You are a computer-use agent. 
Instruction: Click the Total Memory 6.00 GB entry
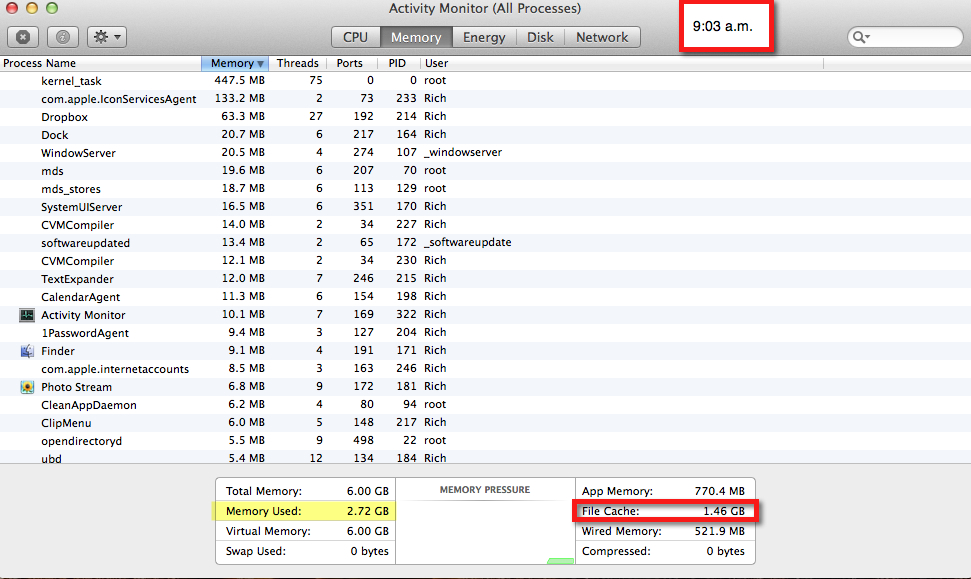307,491
